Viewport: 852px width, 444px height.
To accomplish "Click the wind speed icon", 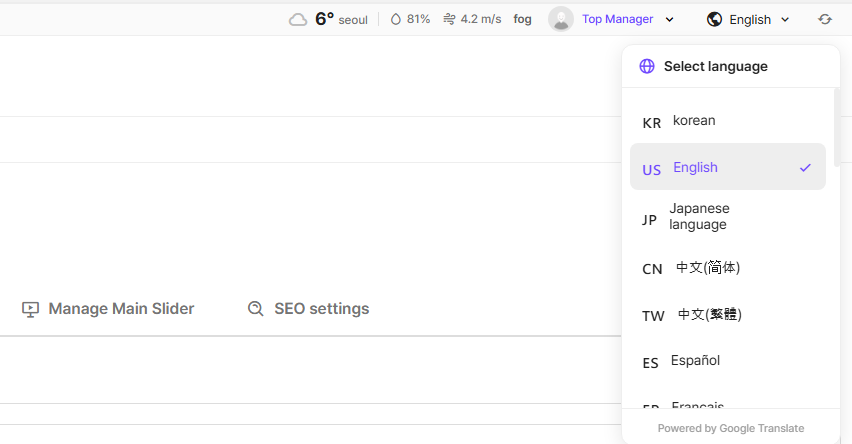I will [449, 19].
